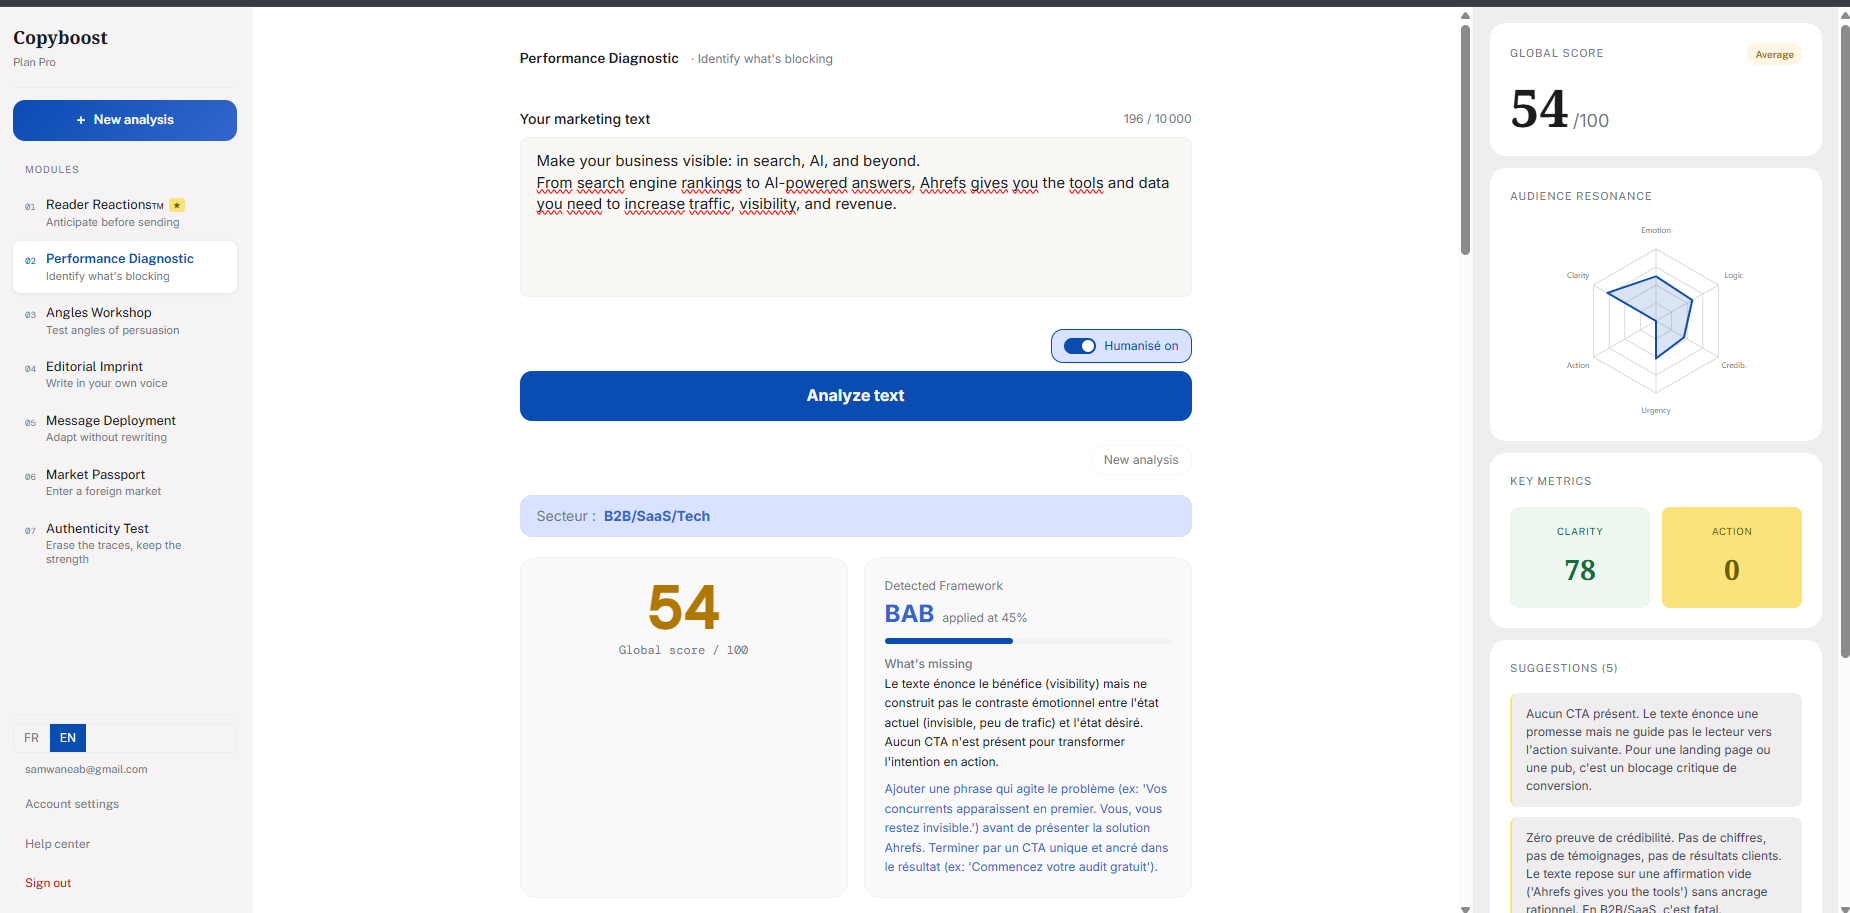This screenshot has height=913, width=1850.
Task: Click the audience resonance radar chart
Action: (x=1656, y=320)
